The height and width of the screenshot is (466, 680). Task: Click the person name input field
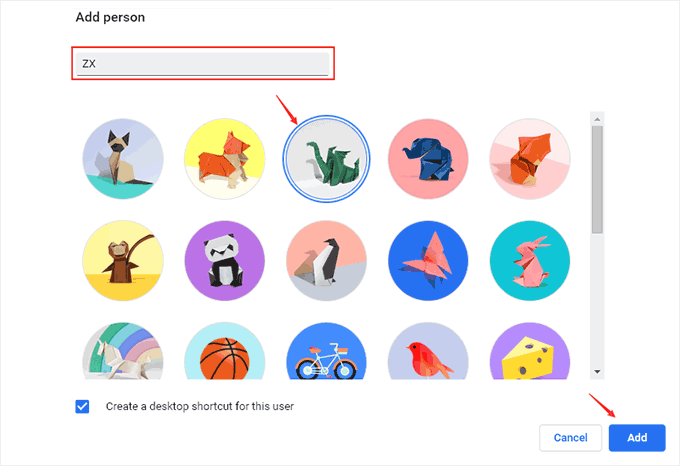coord(203,64)
